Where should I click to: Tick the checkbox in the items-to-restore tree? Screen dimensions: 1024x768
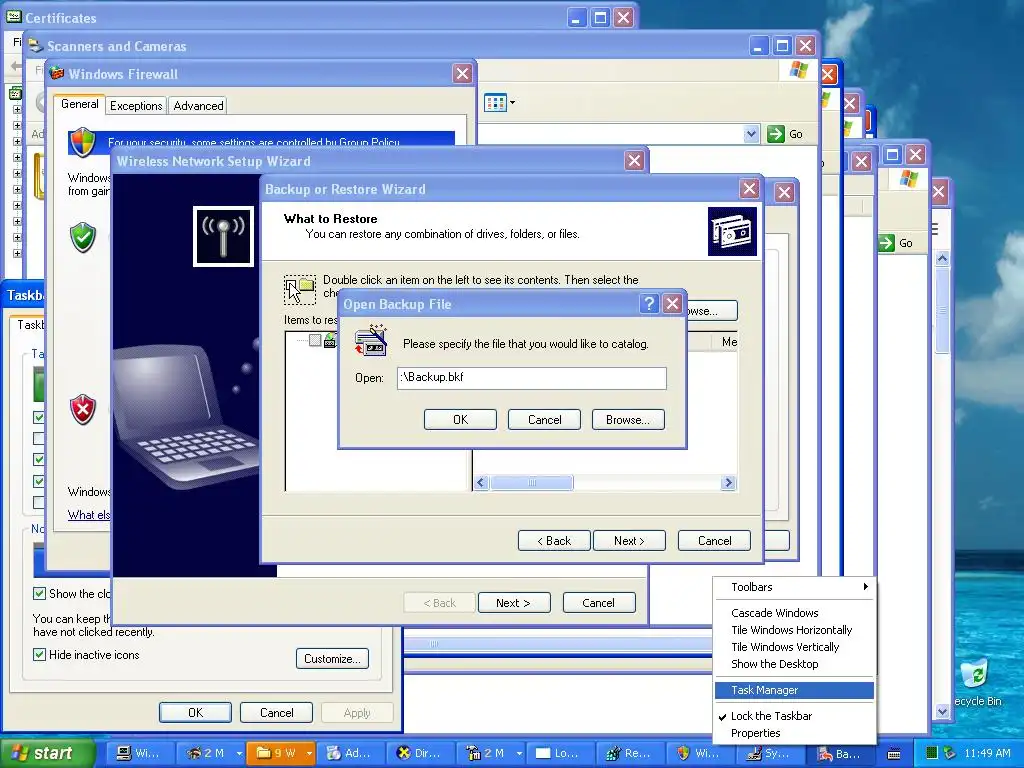(315, 340)
